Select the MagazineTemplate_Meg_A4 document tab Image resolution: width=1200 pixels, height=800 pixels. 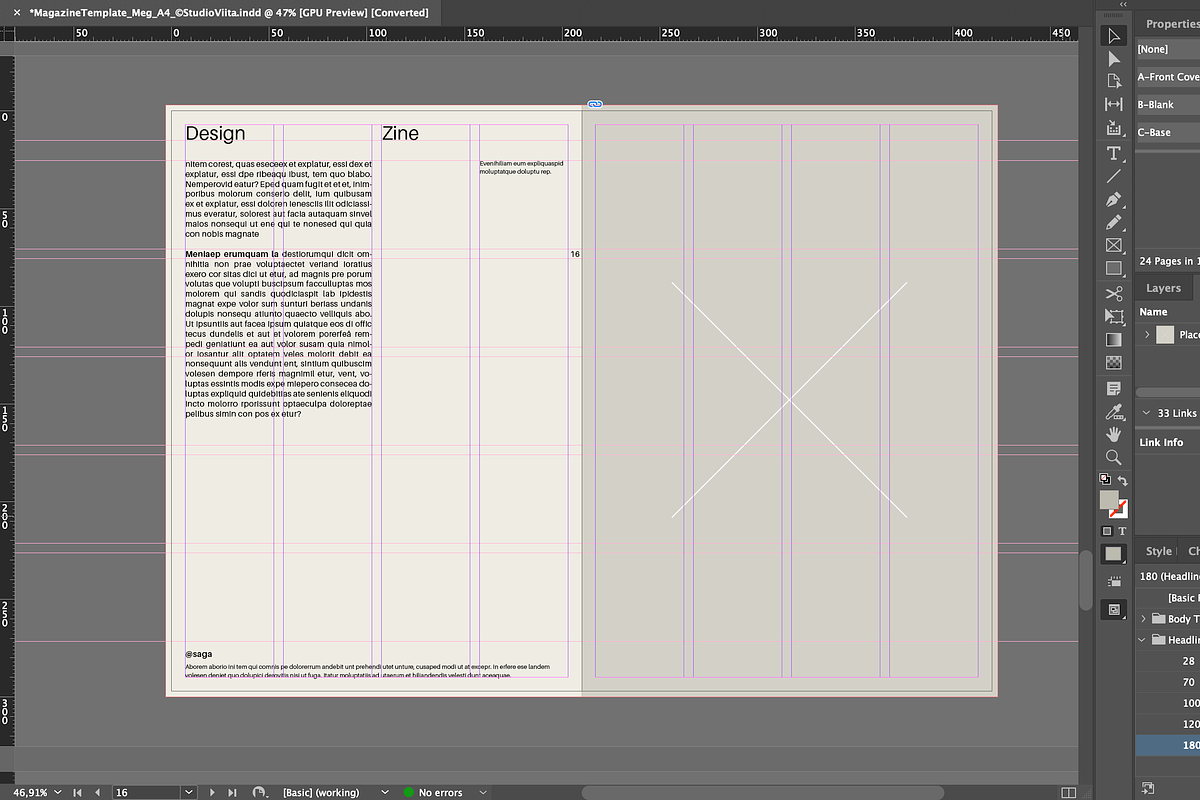click(x=229, y=13)
